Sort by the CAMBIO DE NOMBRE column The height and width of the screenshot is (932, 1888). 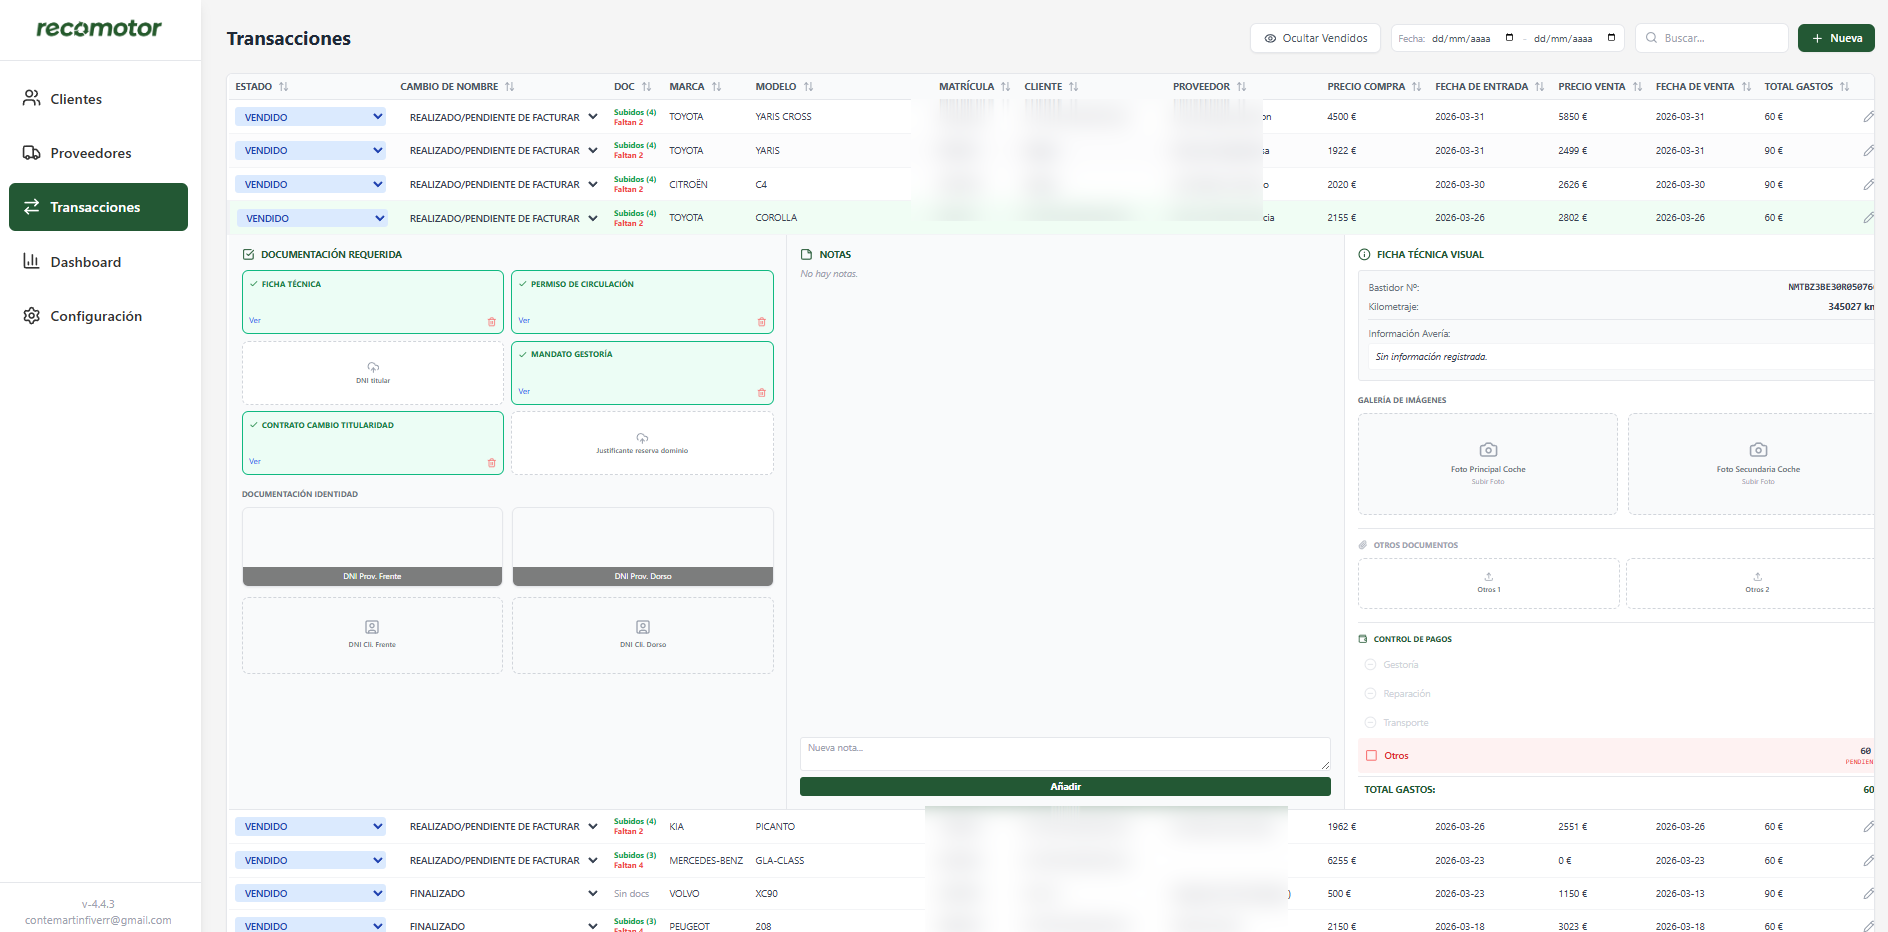pos(509,87)
